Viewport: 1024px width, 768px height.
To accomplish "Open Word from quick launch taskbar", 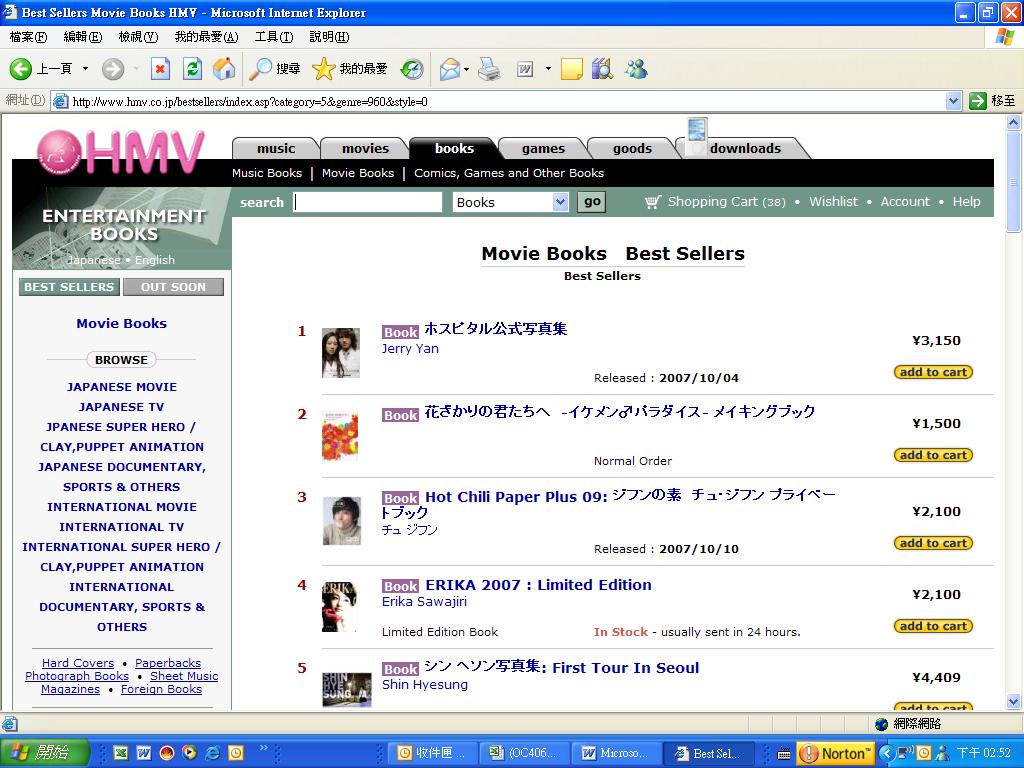I will click(144, 753).
